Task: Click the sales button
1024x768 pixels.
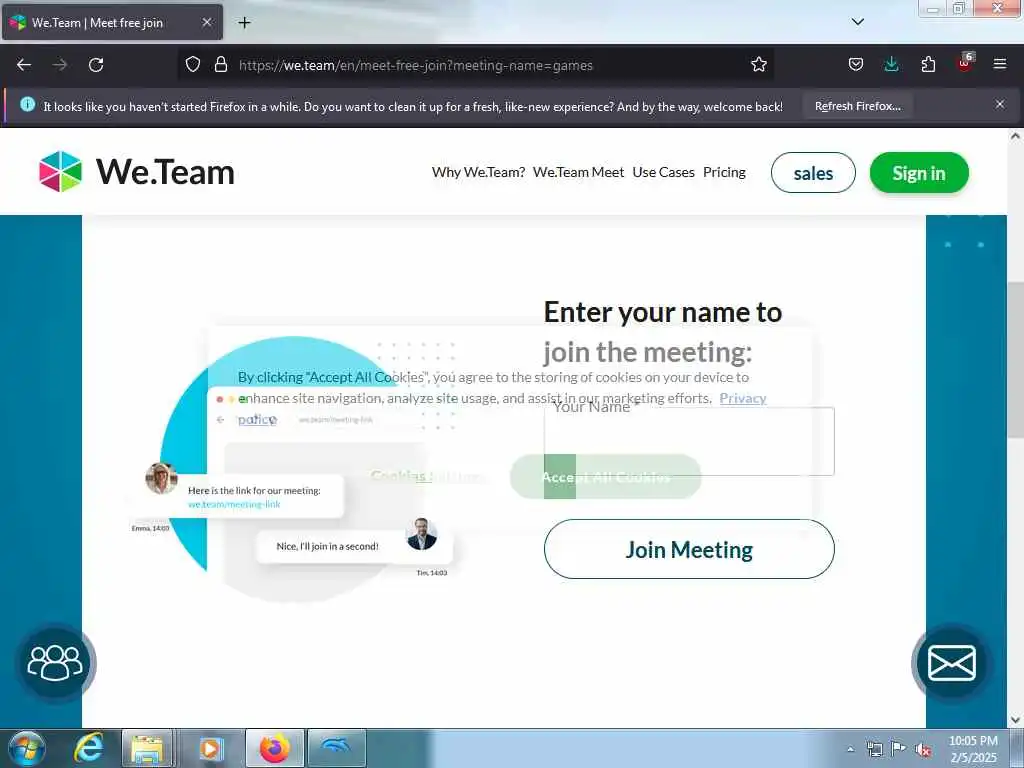Action: (x=813, y=173)
